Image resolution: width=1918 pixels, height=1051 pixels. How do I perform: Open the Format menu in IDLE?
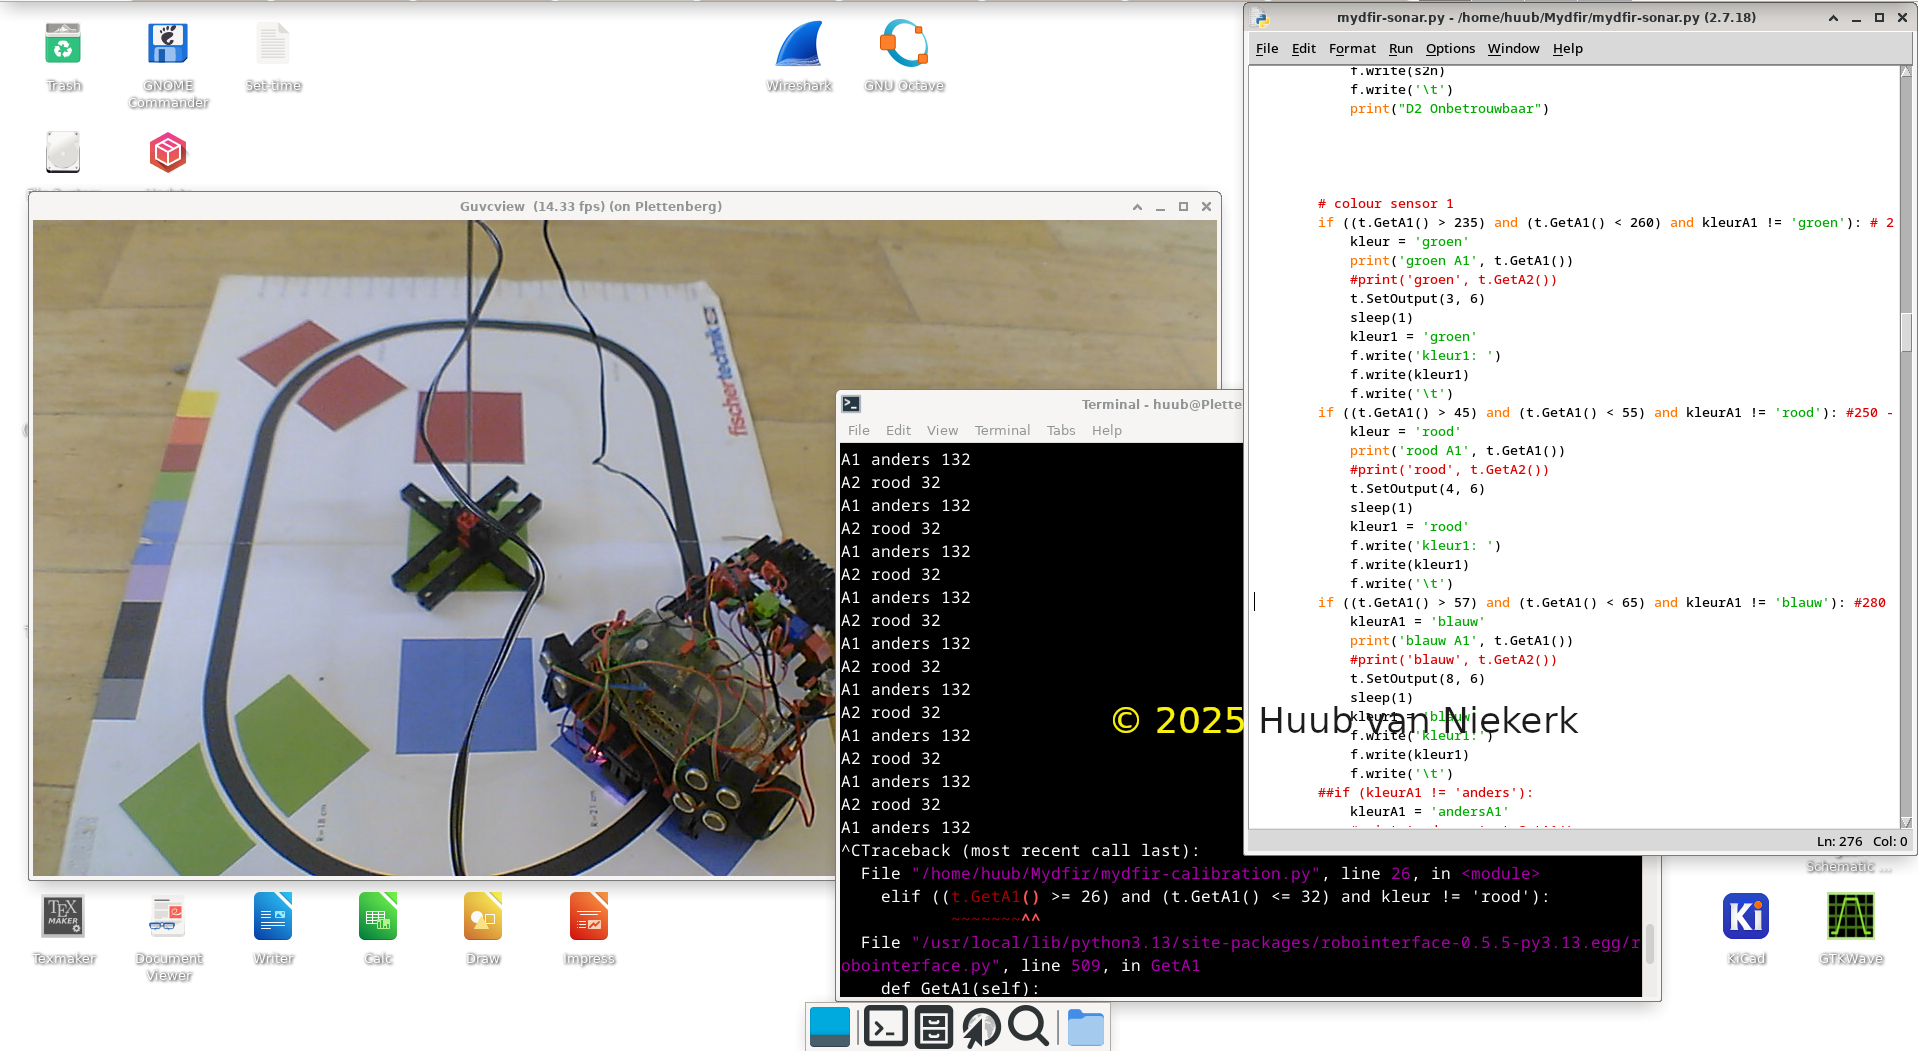click(x=1352, y=48)
